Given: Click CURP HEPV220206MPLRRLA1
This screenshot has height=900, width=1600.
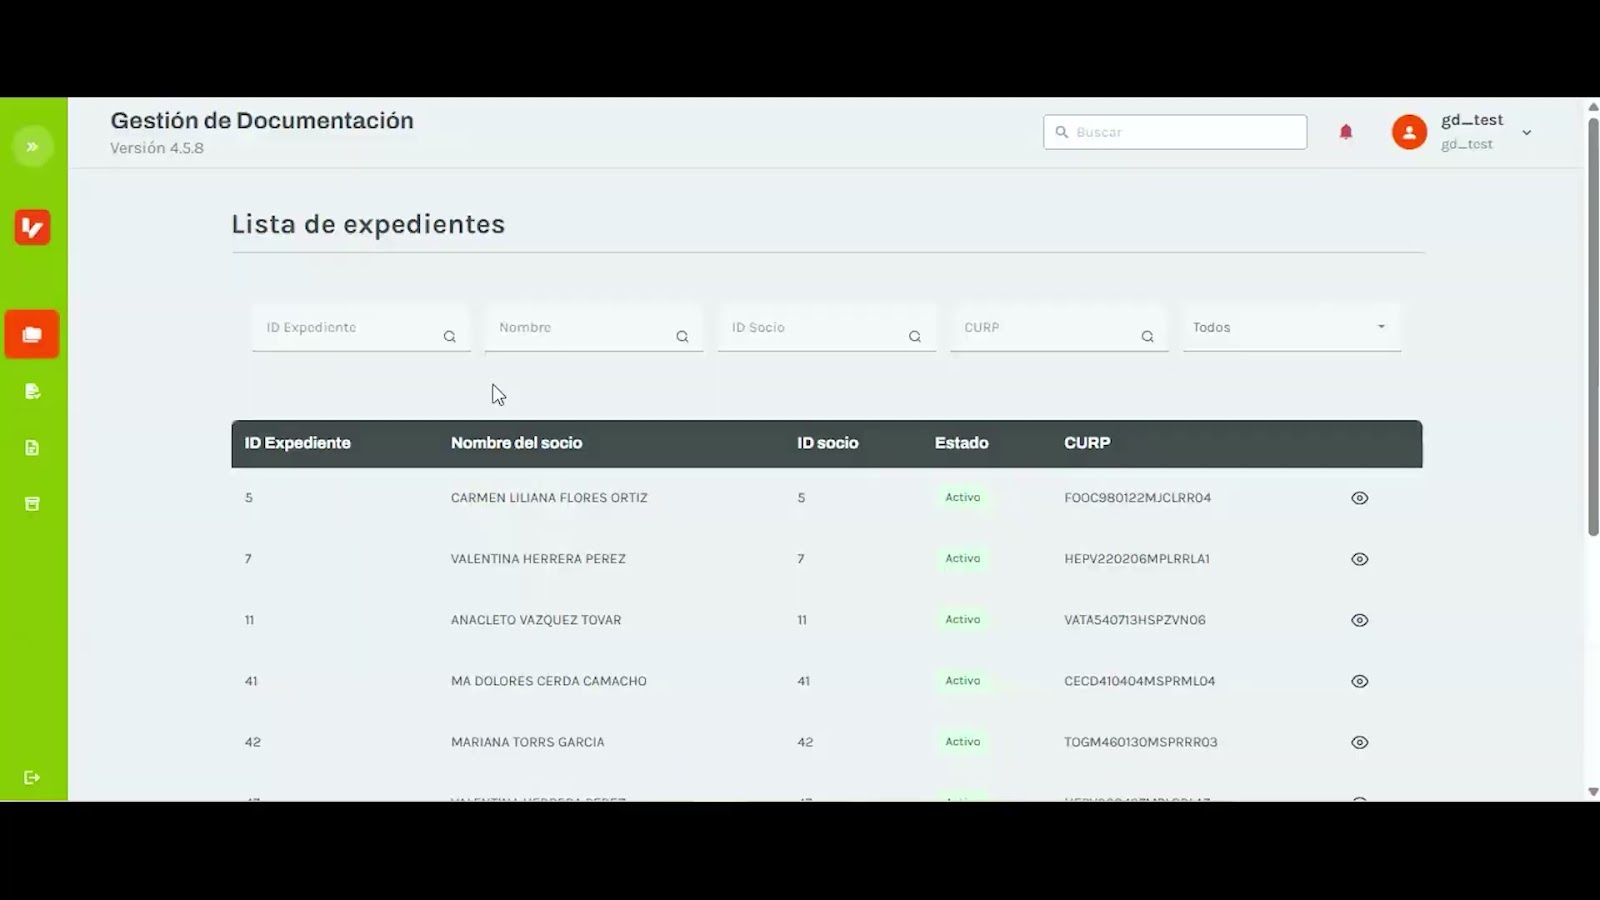Looking at the screenshot, I should click(x=1137, y=559).
